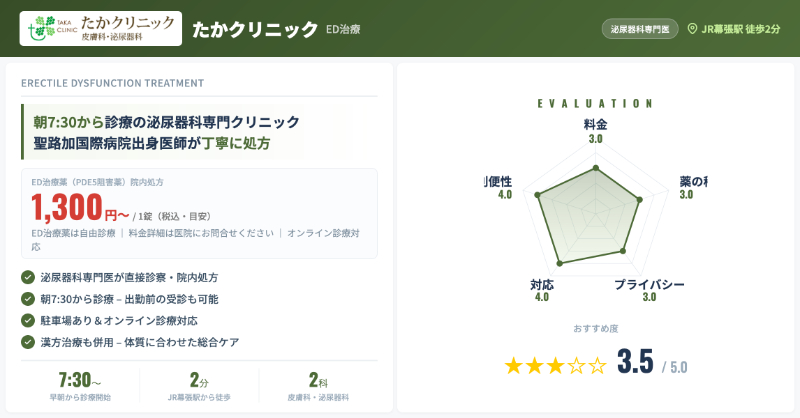Click the プライバシー label on the radar chart
This screenshot has height=418, width=800.
(x=649, y=284)
